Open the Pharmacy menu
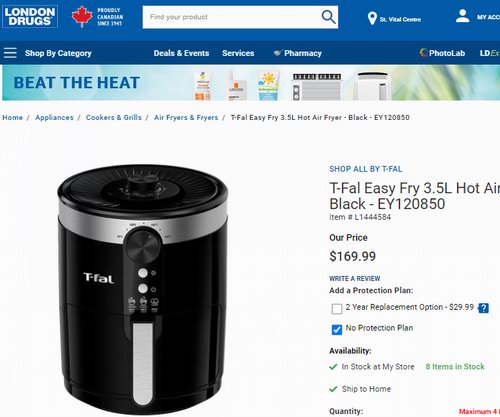The image size is (500, 417). [298, 53]
